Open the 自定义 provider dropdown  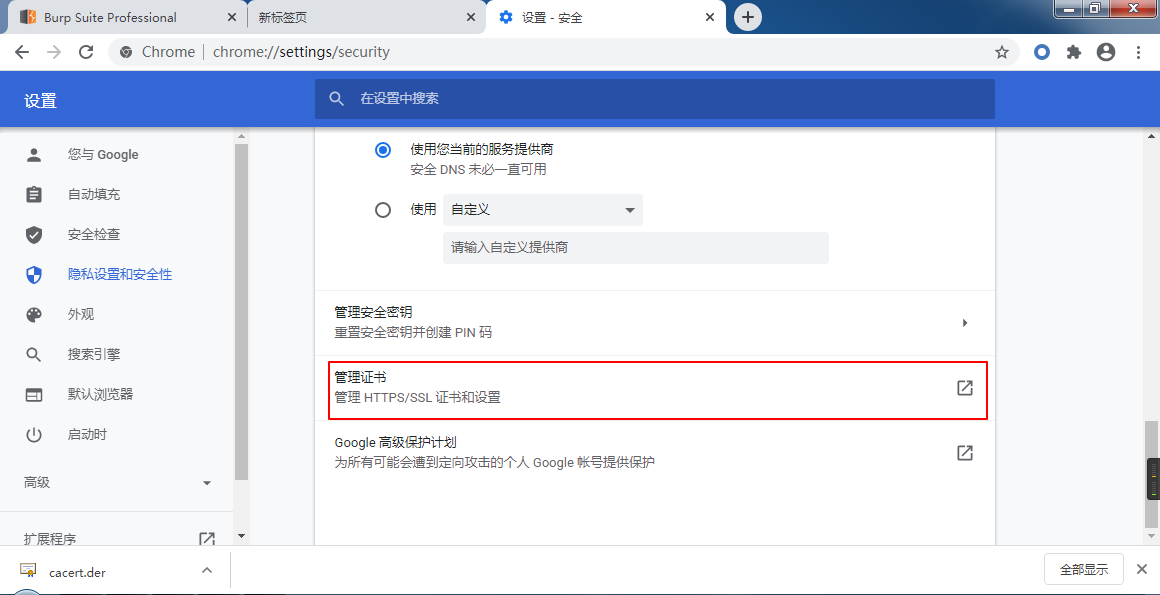pyautogui.click(x=543, y=210)
